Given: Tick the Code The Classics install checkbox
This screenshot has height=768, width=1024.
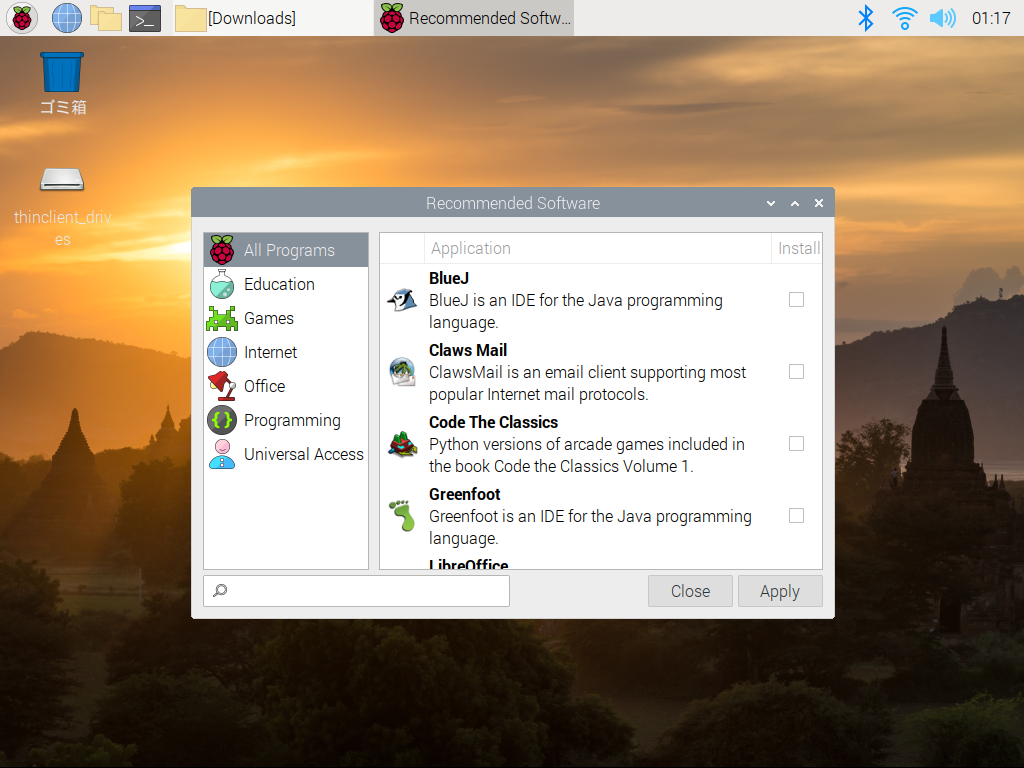Looking at the screenshot, I should [x=796, y=443].
